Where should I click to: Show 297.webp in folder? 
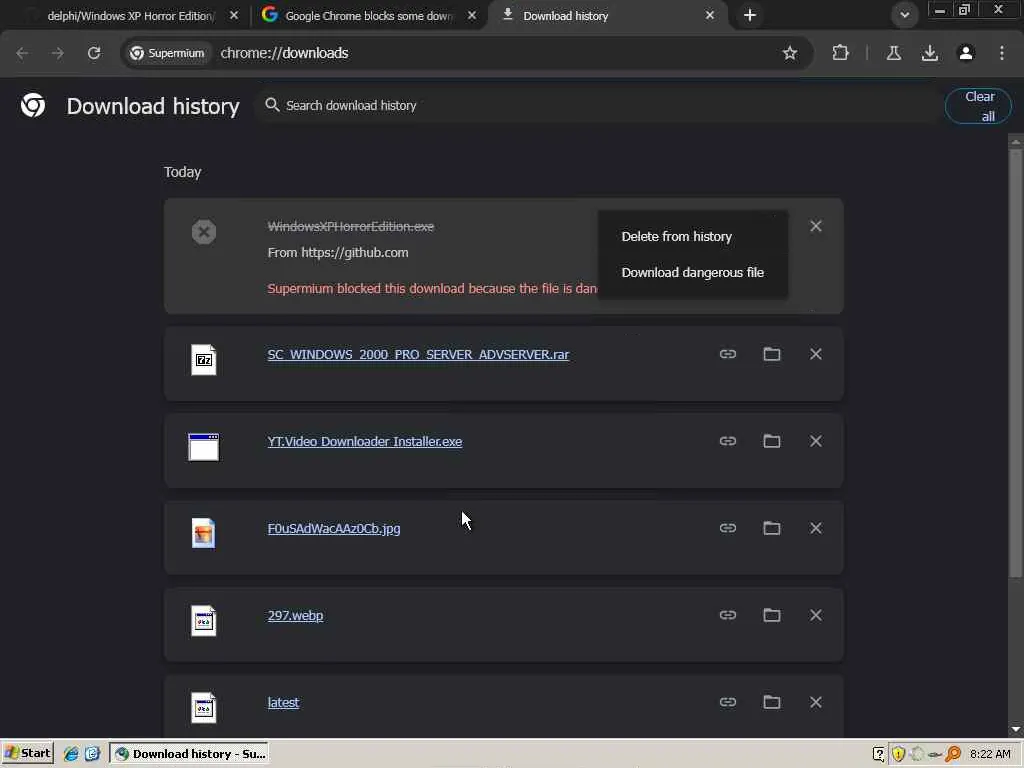click(772, 615)
